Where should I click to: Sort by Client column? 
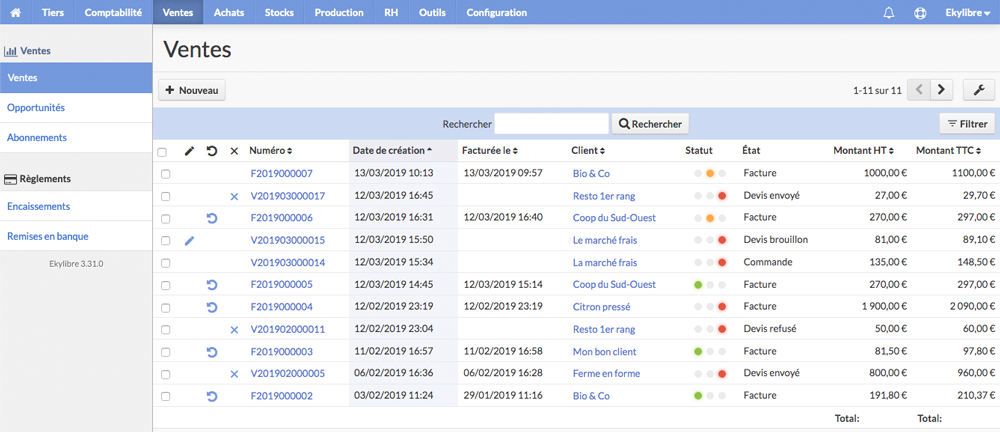pyautogui.click(x=588, y=151)
